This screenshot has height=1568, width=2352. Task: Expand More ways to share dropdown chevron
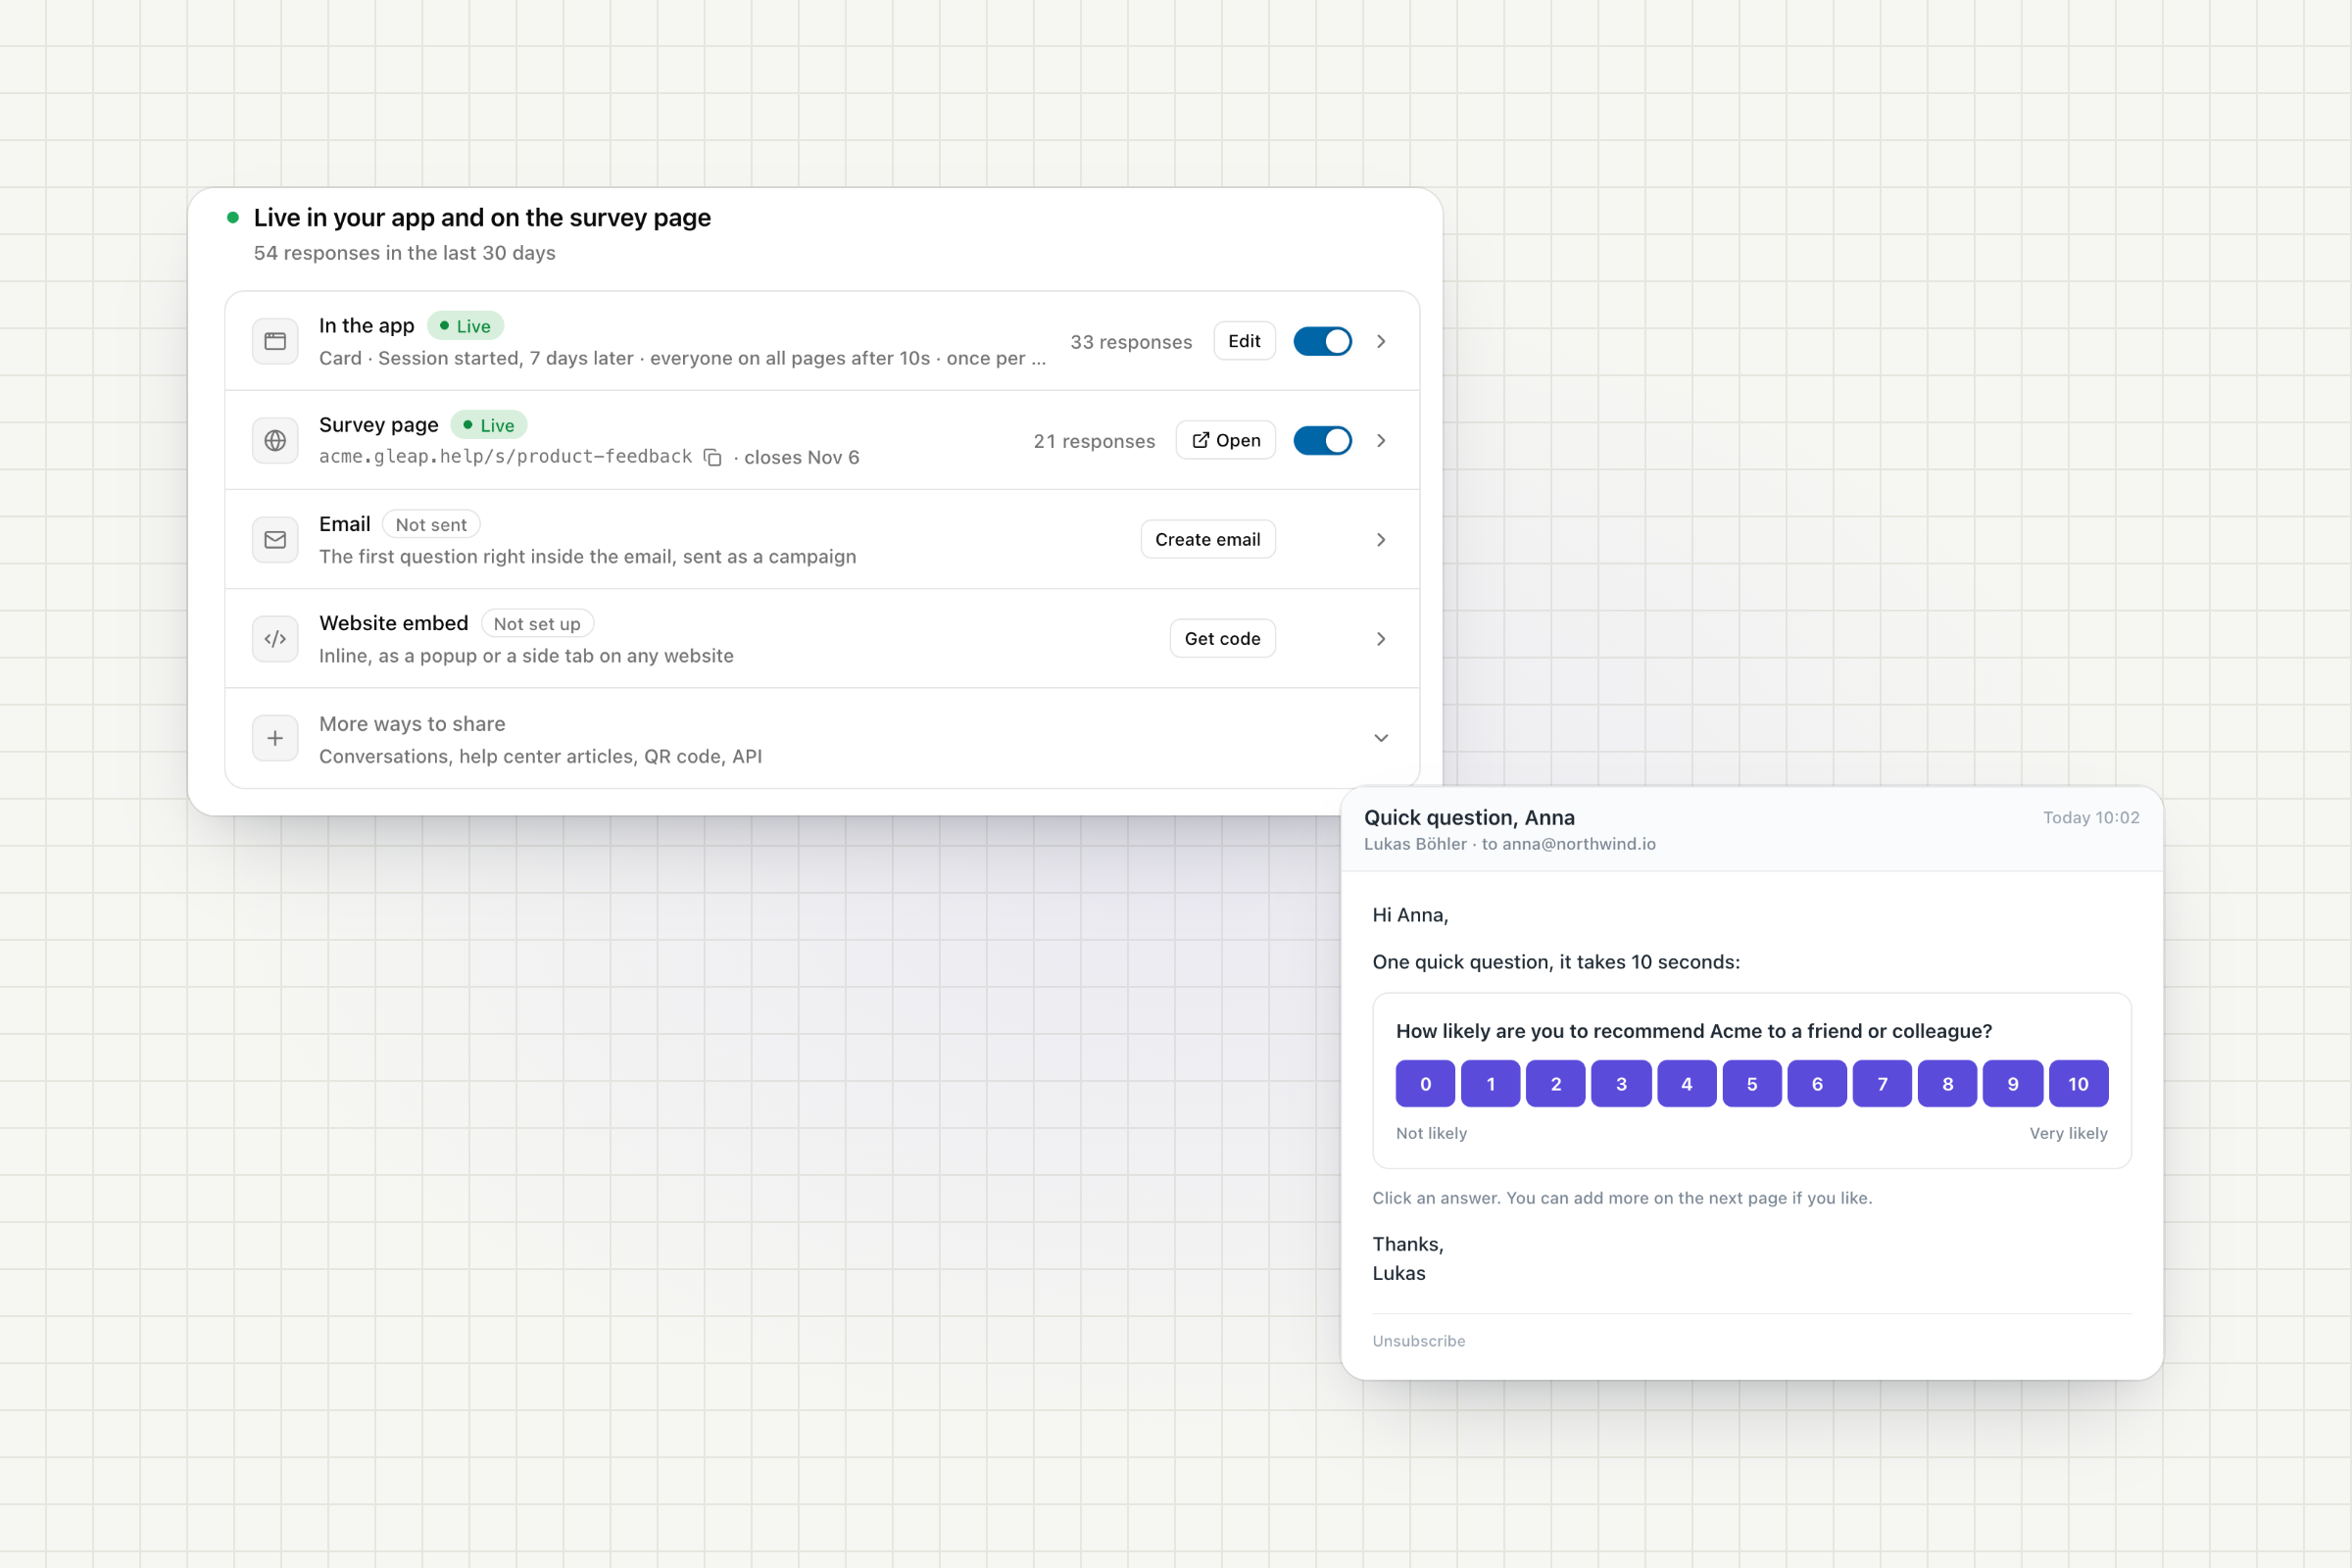(1381, 738)
